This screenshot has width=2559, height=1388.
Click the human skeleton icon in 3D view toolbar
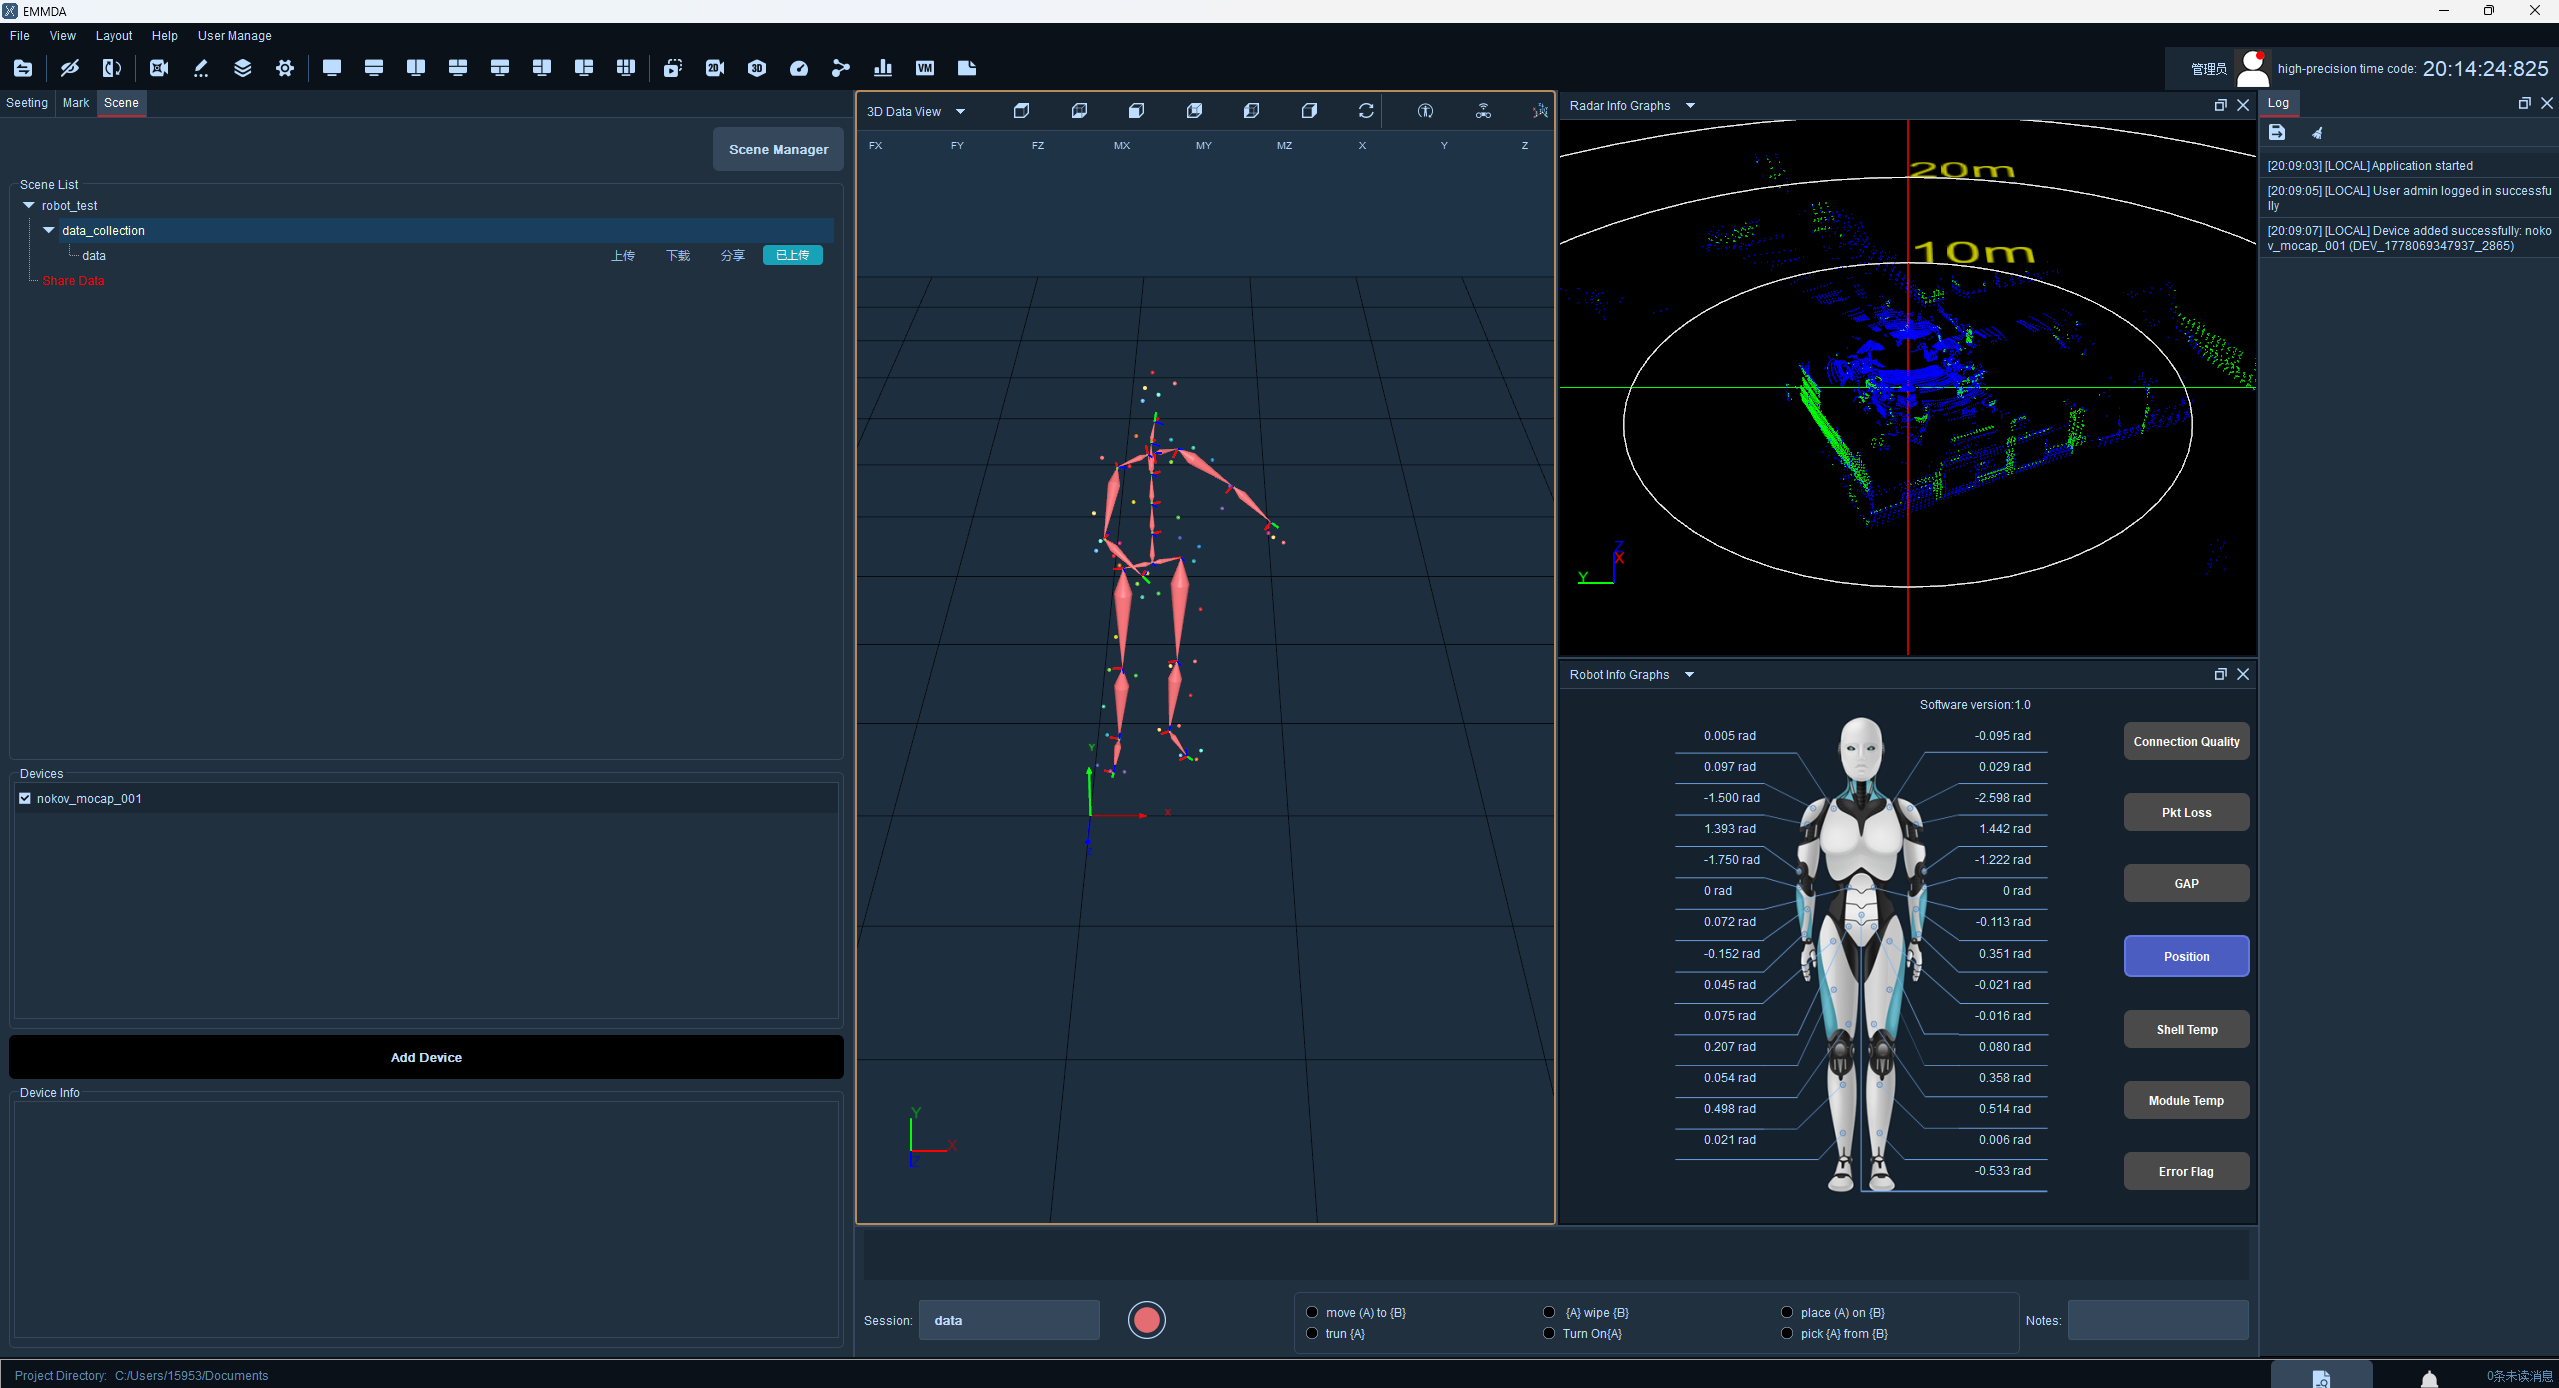pos(1425,111)
